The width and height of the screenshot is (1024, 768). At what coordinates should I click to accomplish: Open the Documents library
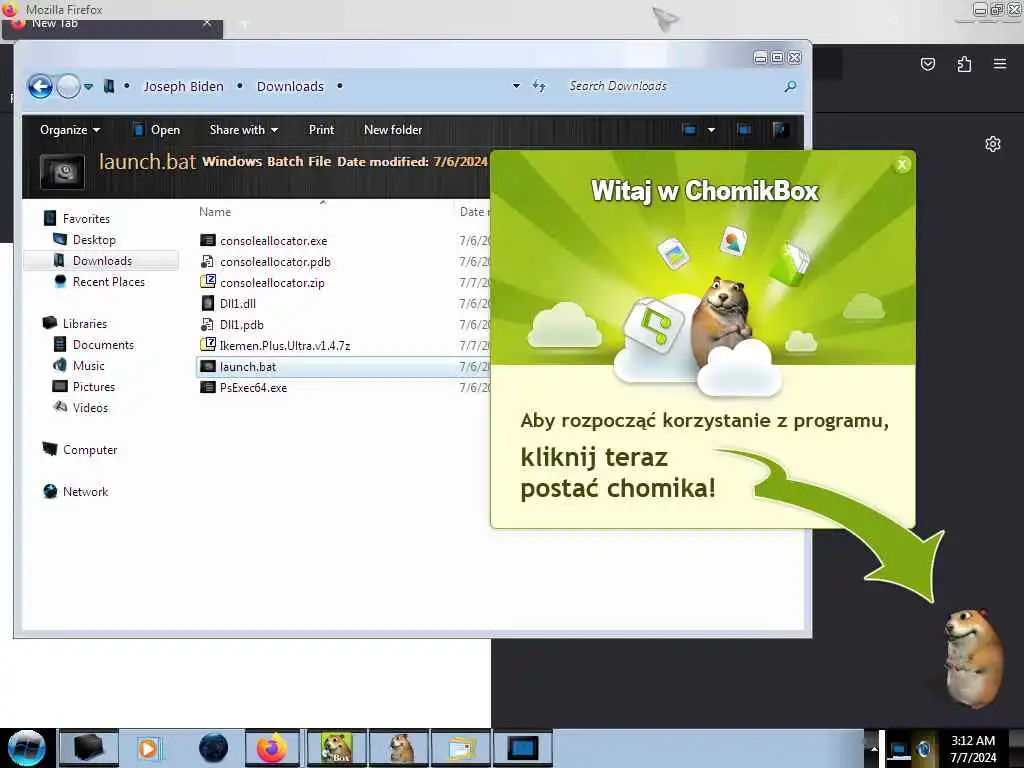pos(103,344)
